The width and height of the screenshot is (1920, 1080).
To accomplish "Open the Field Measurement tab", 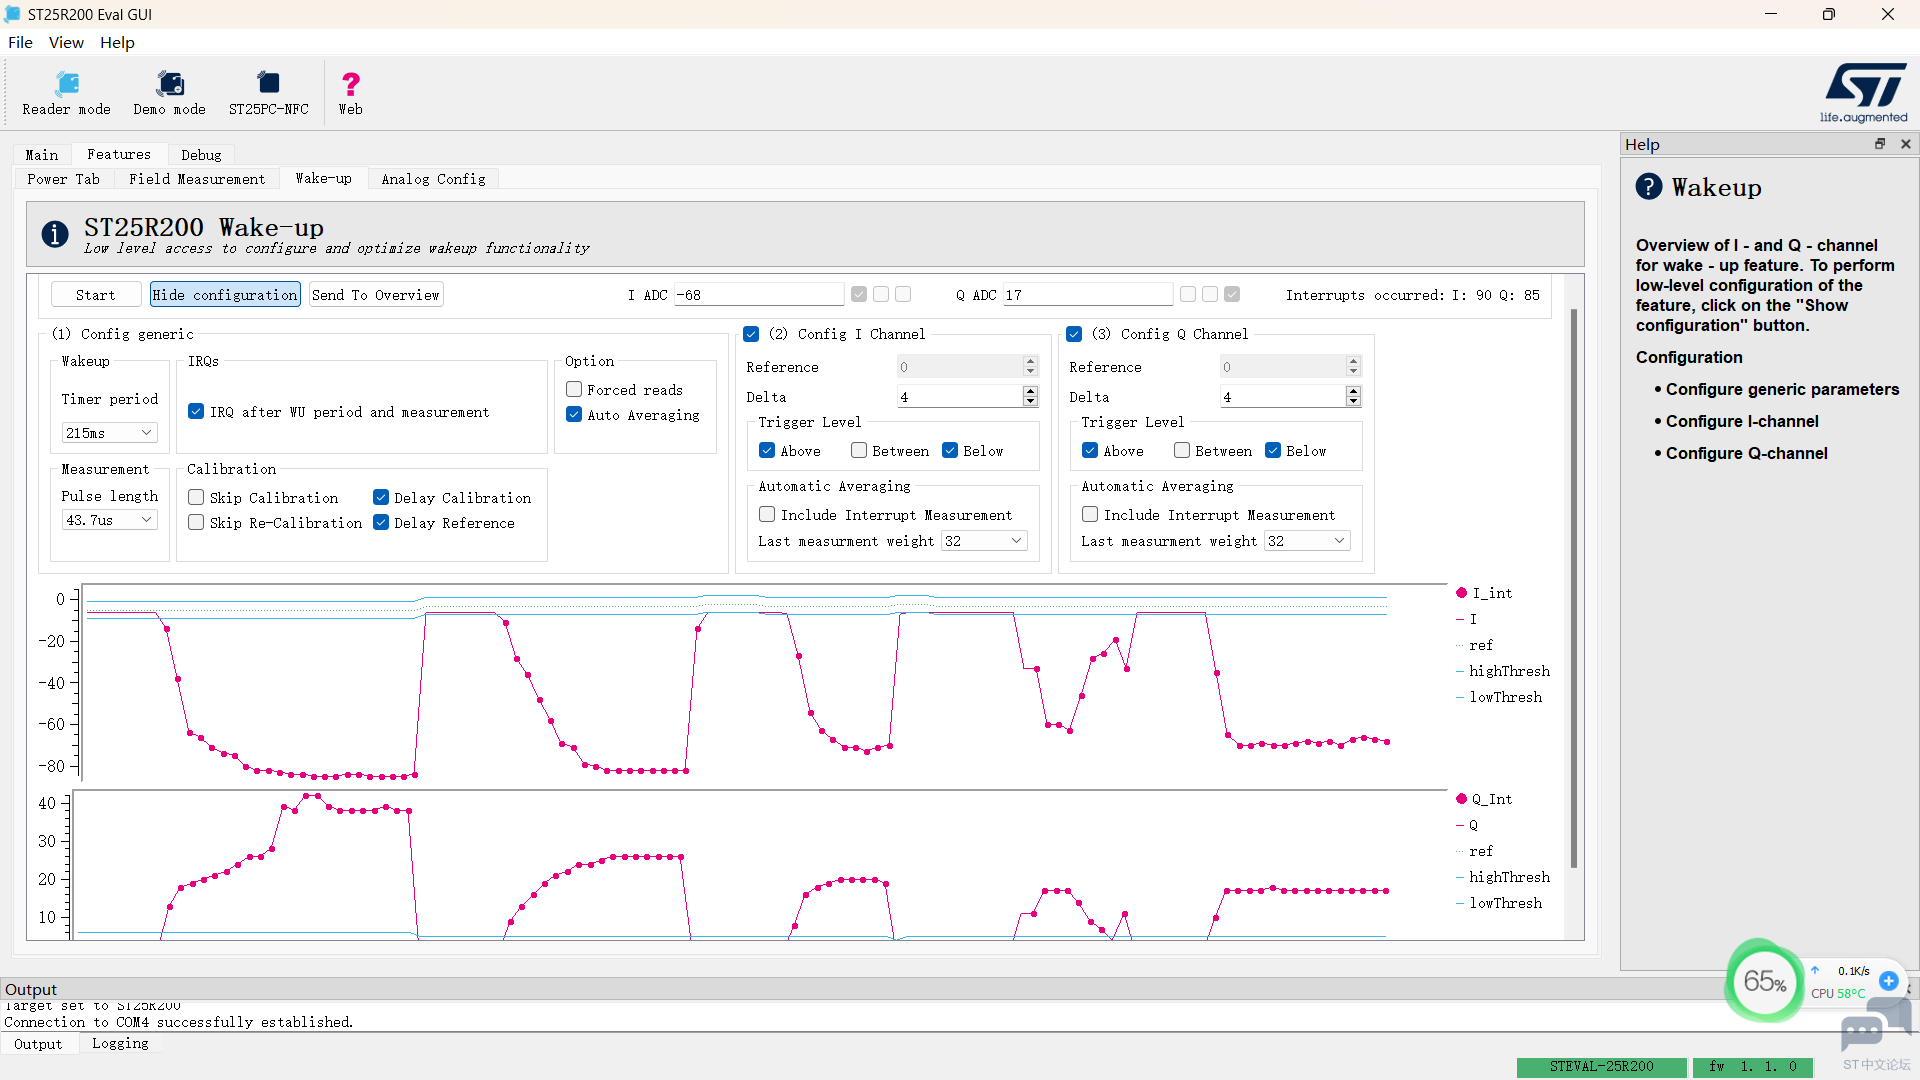I will click(x=197, y=179).
